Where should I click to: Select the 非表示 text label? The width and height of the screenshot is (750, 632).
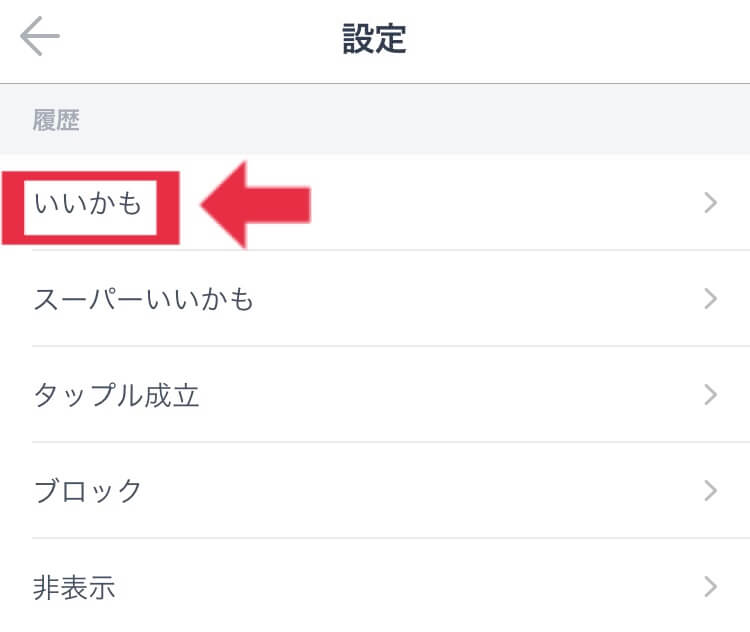74,587
